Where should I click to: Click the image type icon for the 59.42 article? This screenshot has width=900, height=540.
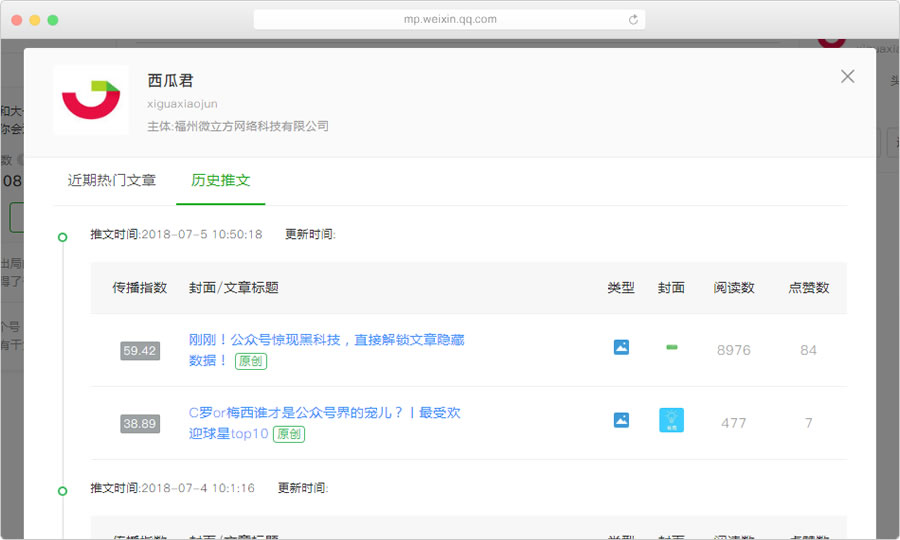[621, 348]
